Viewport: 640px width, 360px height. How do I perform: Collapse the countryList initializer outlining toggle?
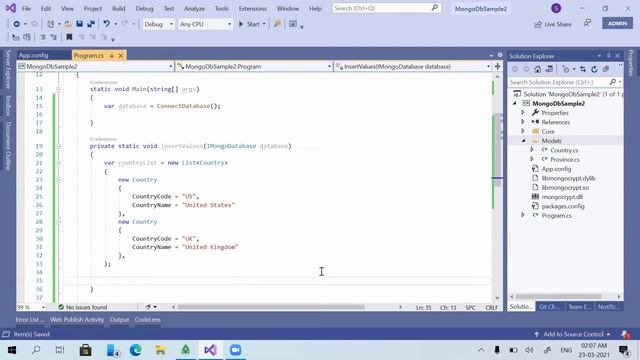[58, 162]
